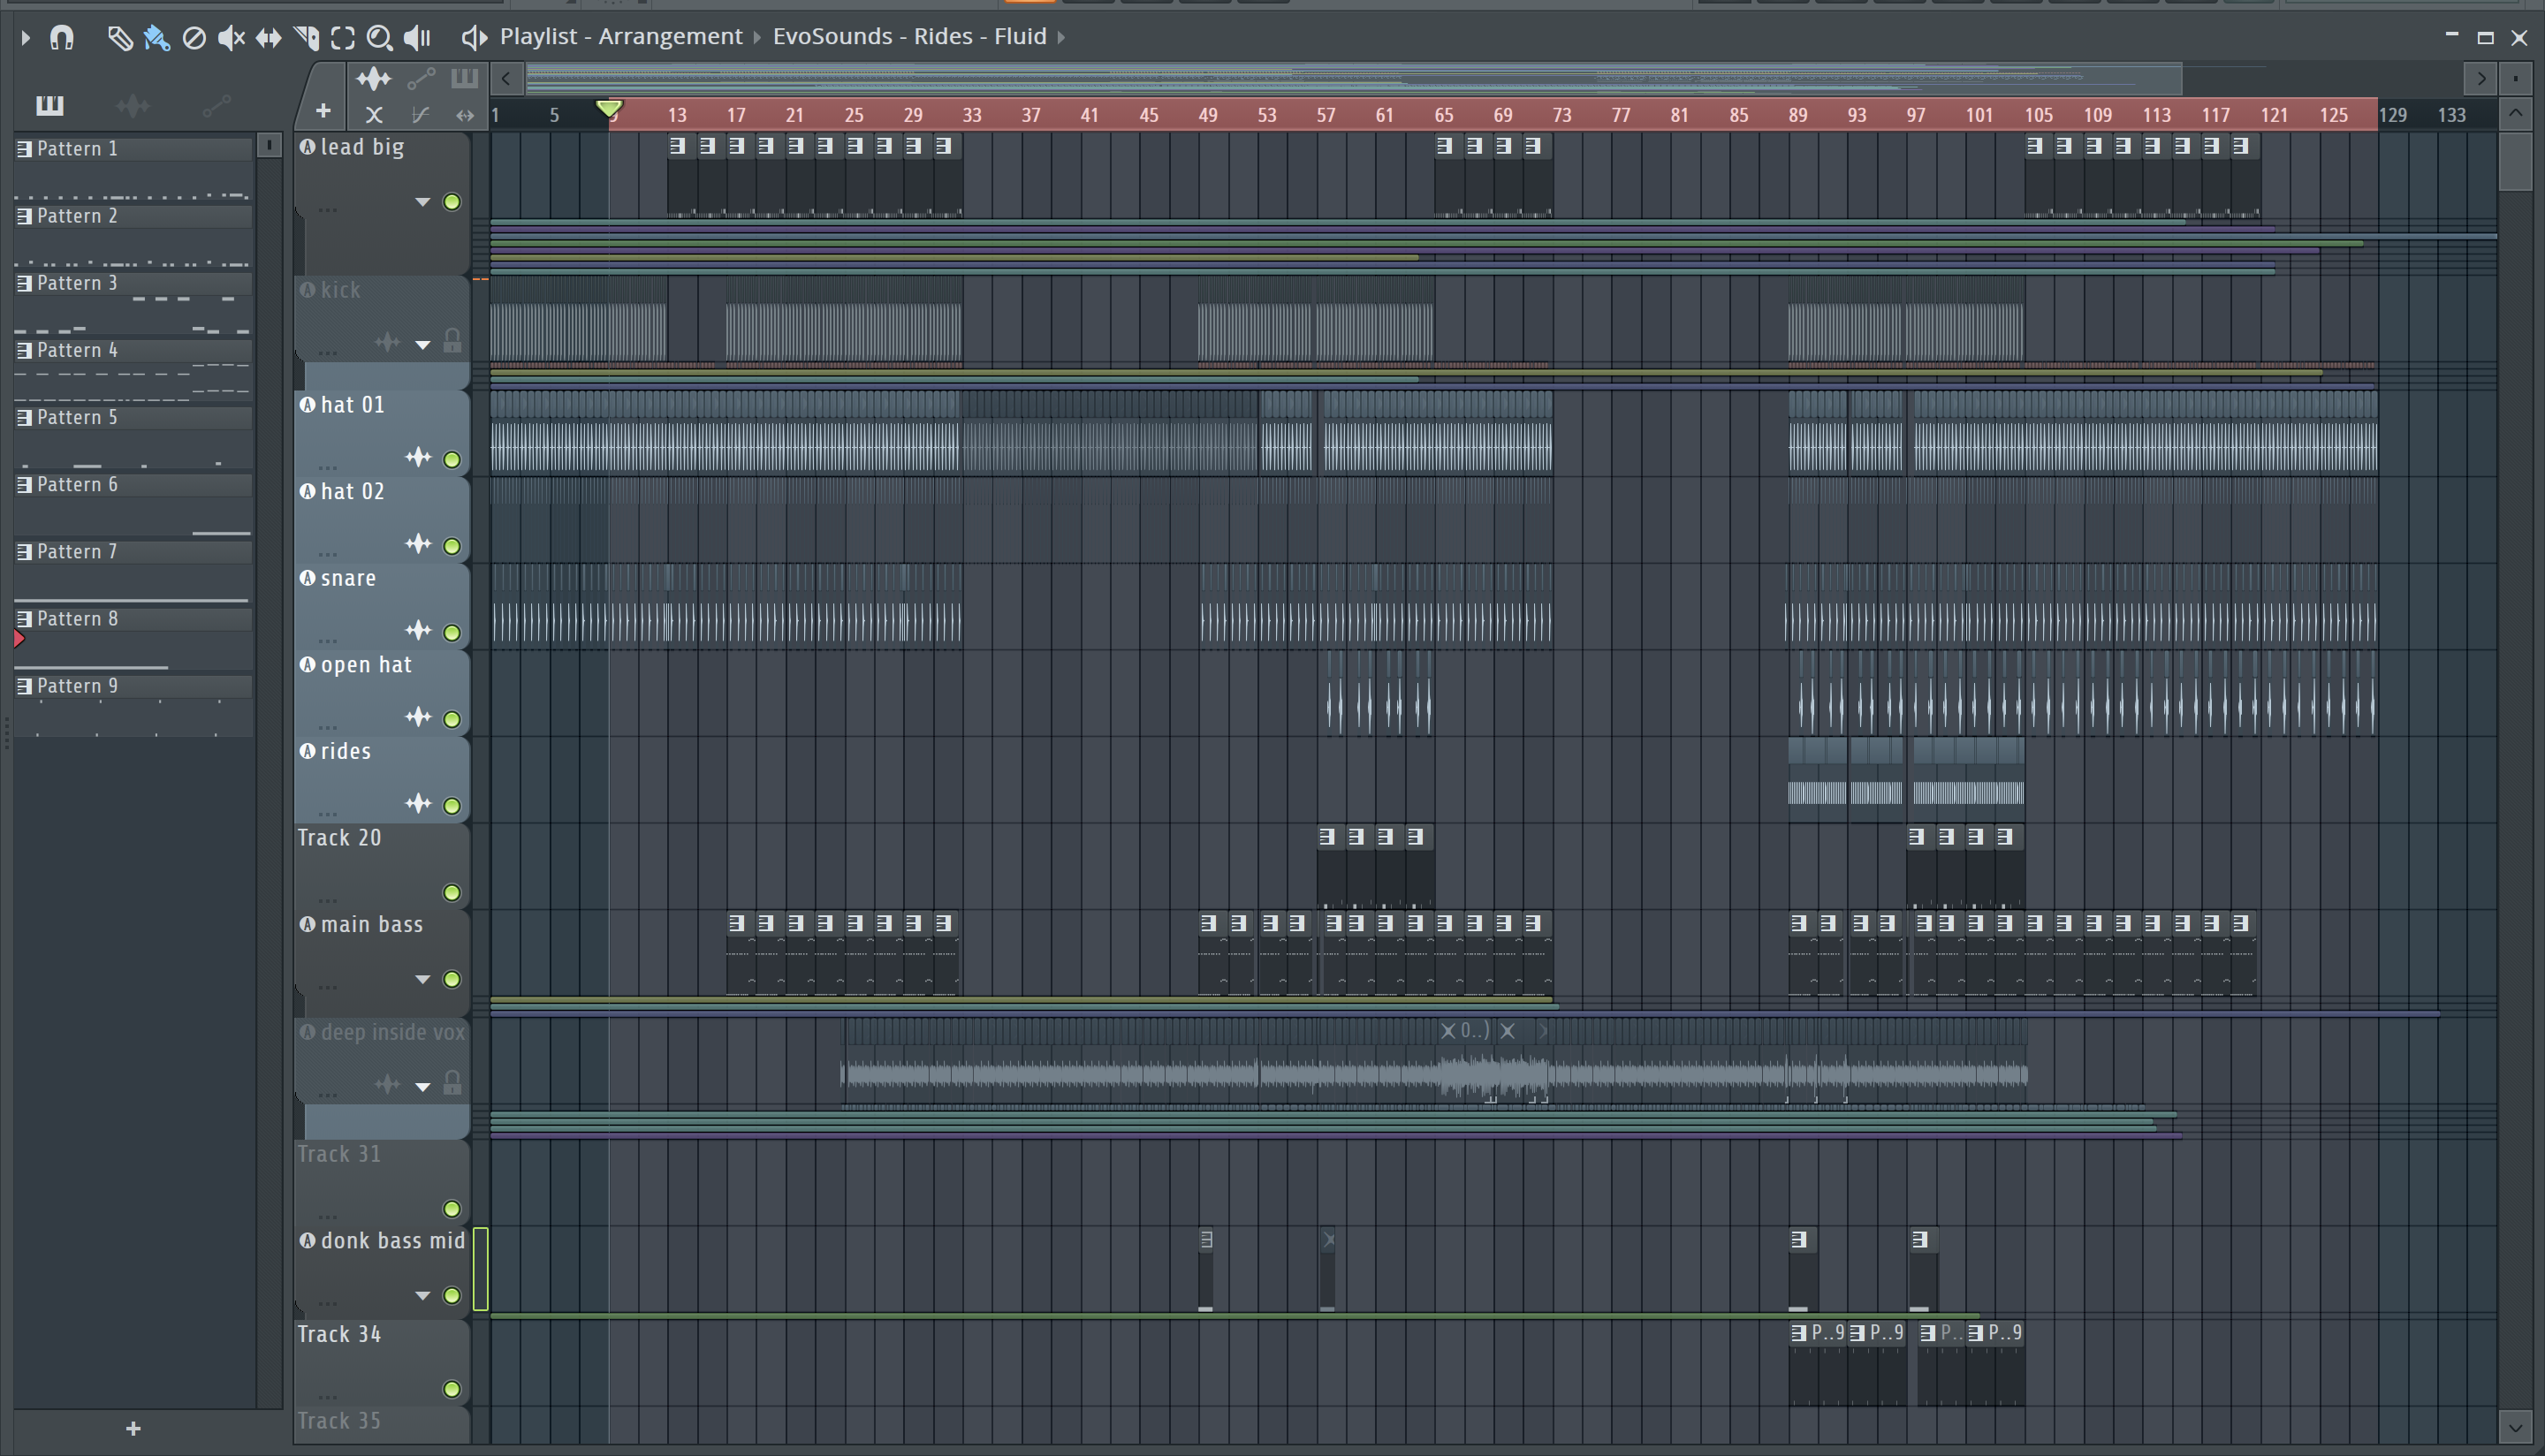Mute the hat 01 track
The image size is (2545, 1456).
click(452, 460)
